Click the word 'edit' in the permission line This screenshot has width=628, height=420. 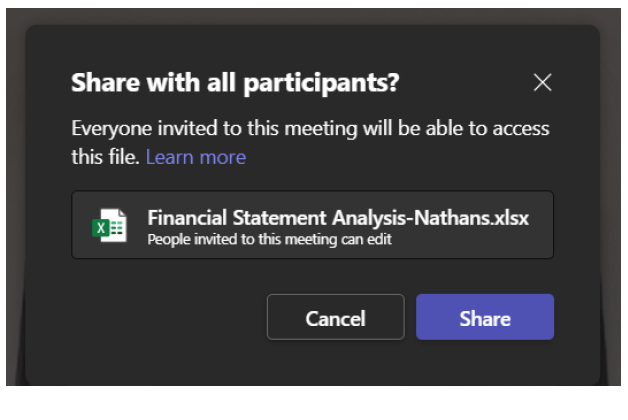[380, 240]
